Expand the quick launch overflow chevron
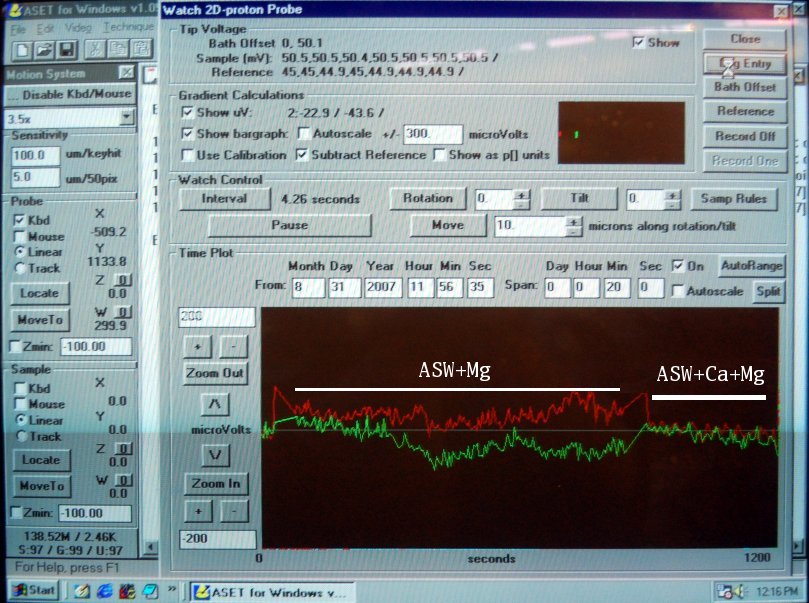This screenshot has width=809, height=603. coord(172,589)
